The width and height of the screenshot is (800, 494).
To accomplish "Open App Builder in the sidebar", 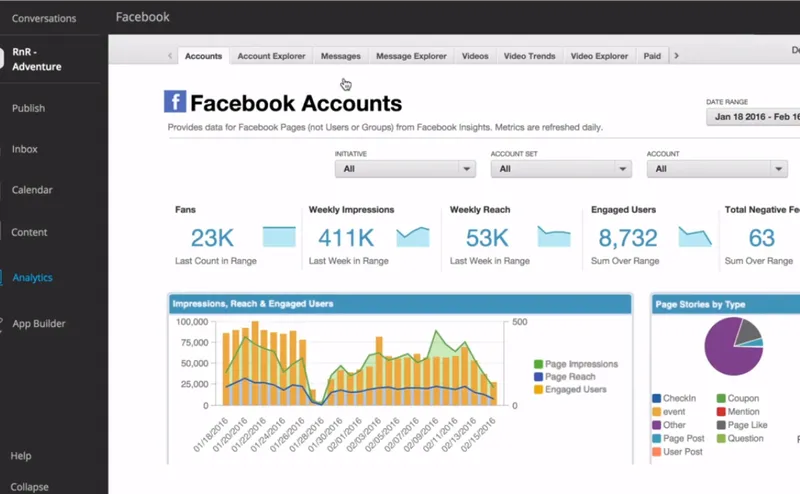I will (x=39, y=324).
